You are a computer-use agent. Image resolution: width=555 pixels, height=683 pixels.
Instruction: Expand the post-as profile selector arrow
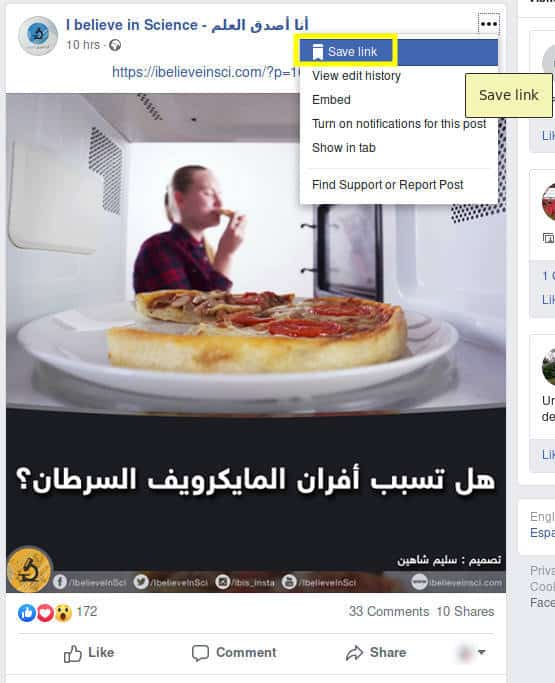click(x=481, y=652)
